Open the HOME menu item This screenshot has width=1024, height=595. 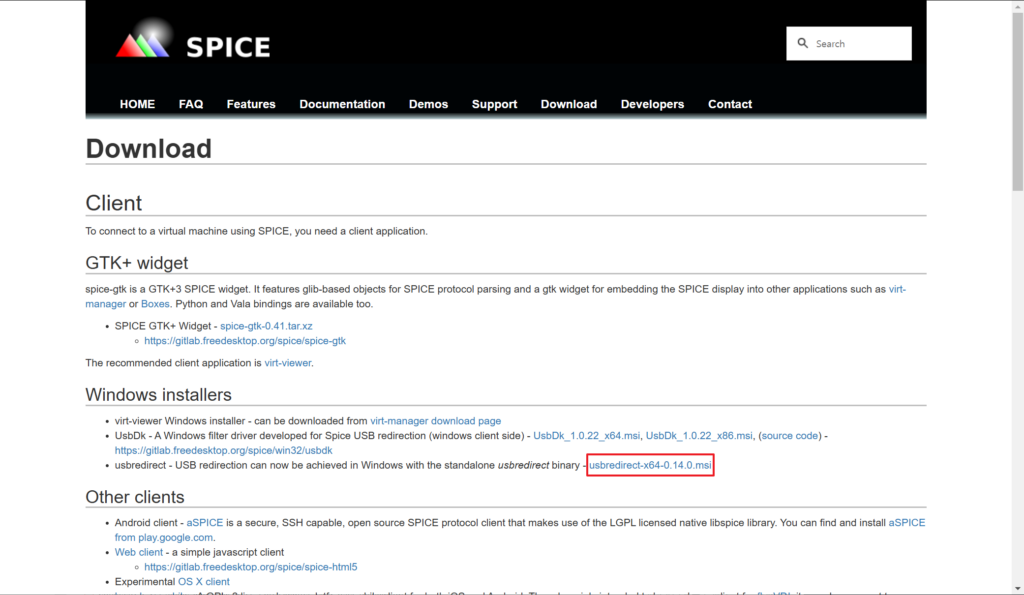coord(137,104)
